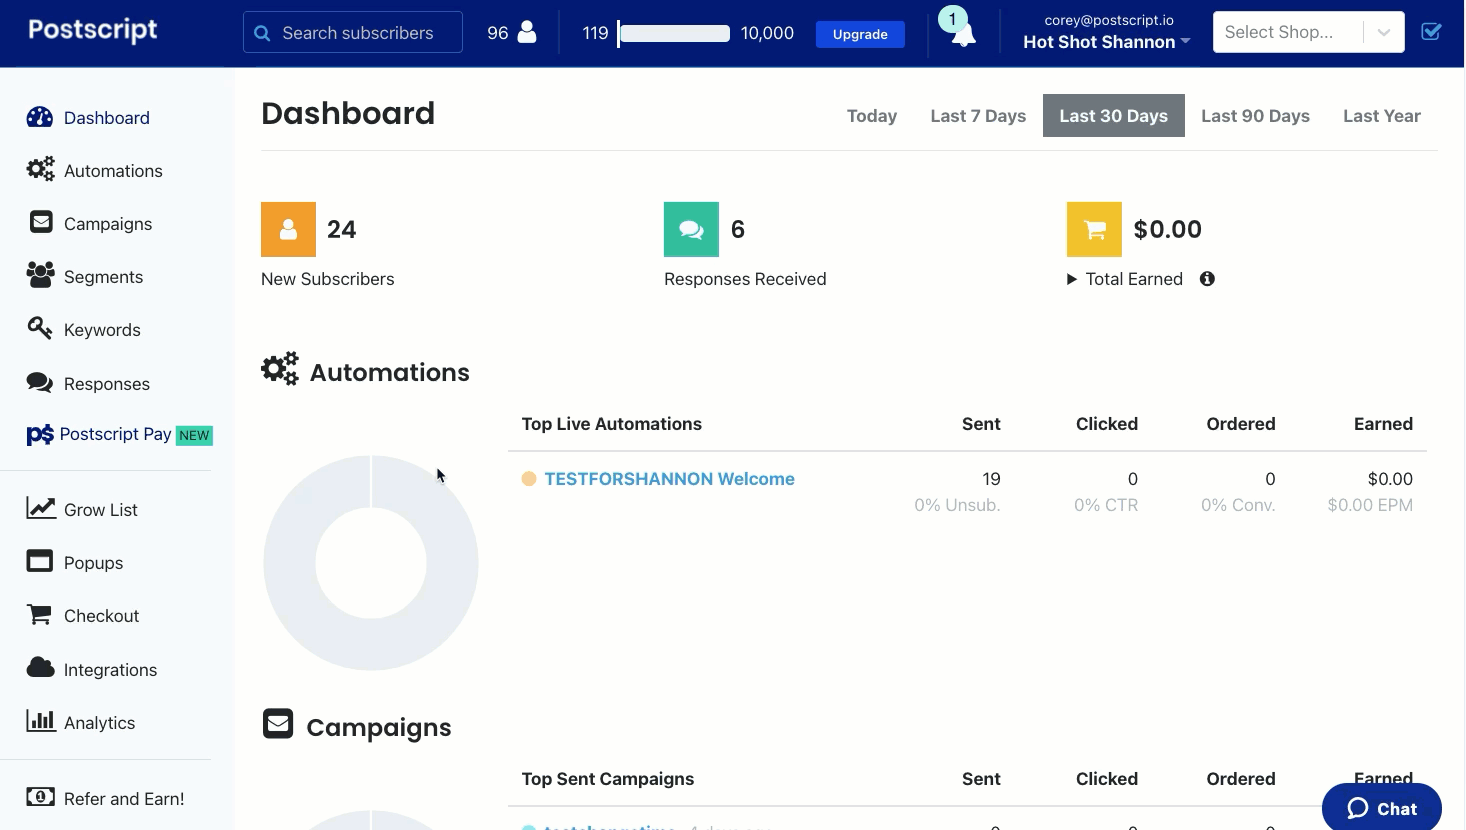Click the Upgrade button
Screen dimensions: 1466x830
(x=860, y=34)
